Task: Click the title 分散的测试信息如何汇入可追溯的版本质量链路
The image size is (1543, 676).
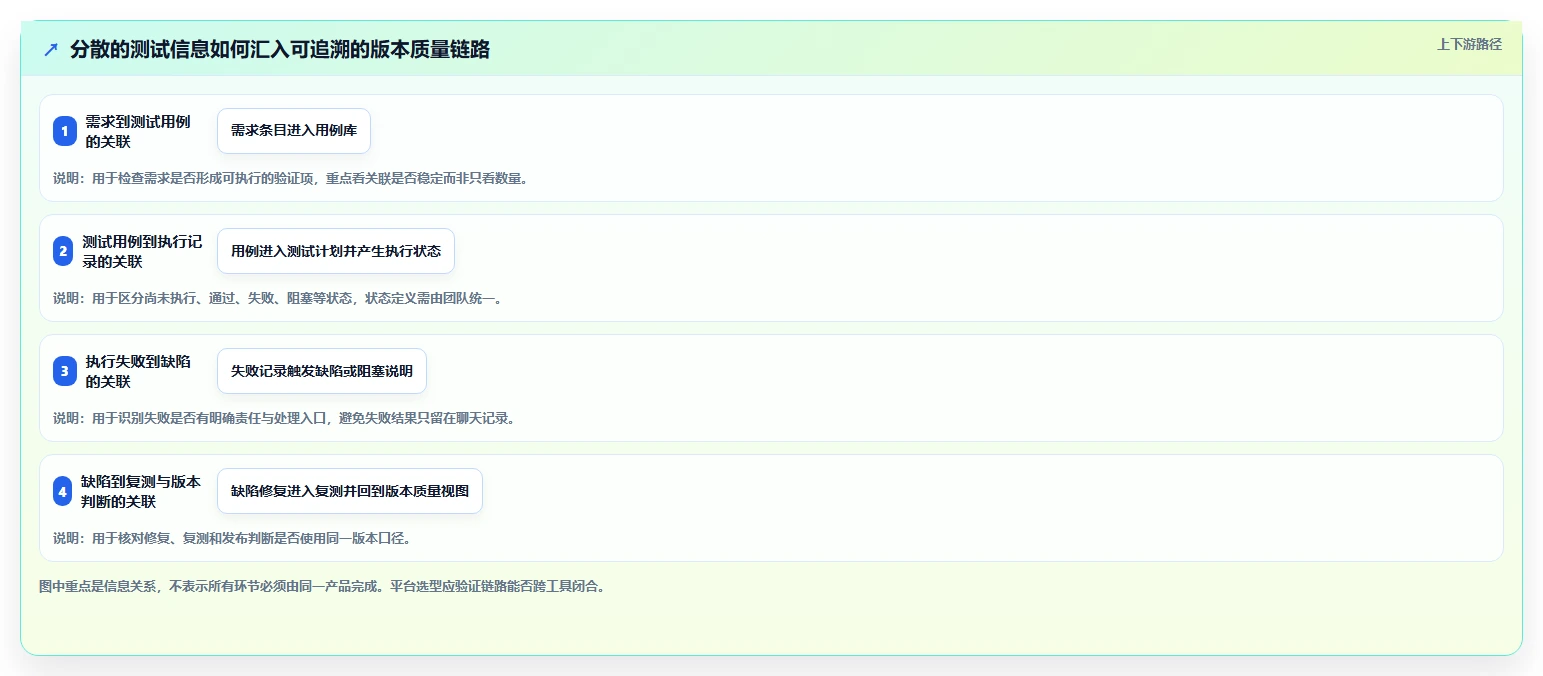Action: 280,49
